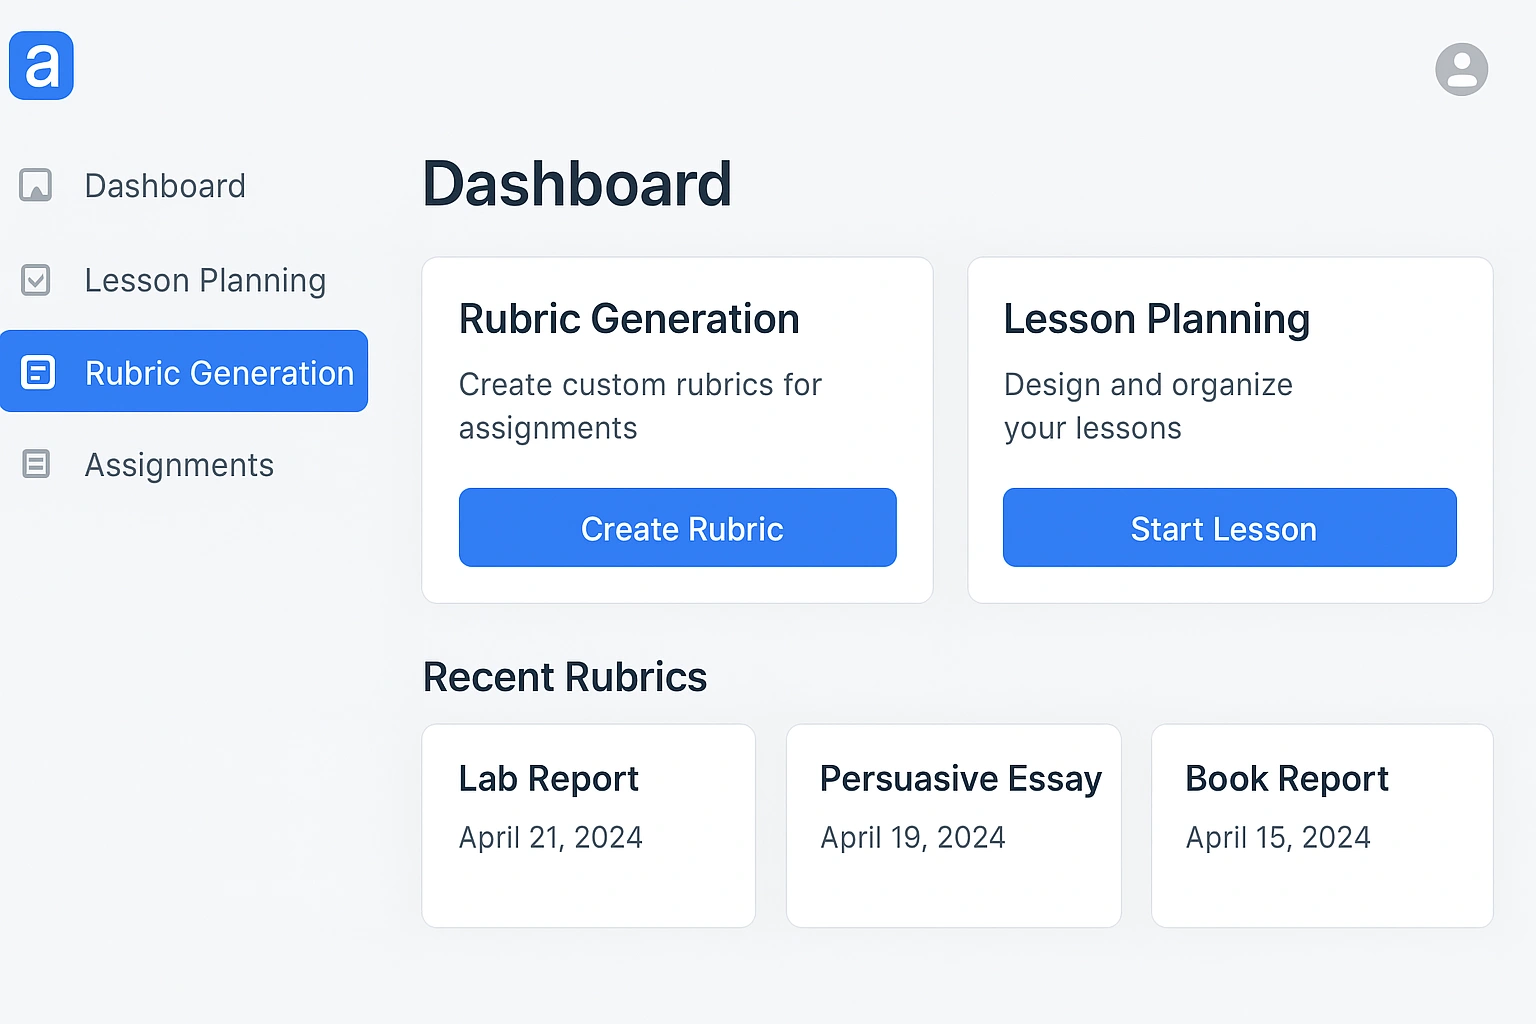
Task: Open Lesson Planning from the sidebar
Action: [205, 281]
